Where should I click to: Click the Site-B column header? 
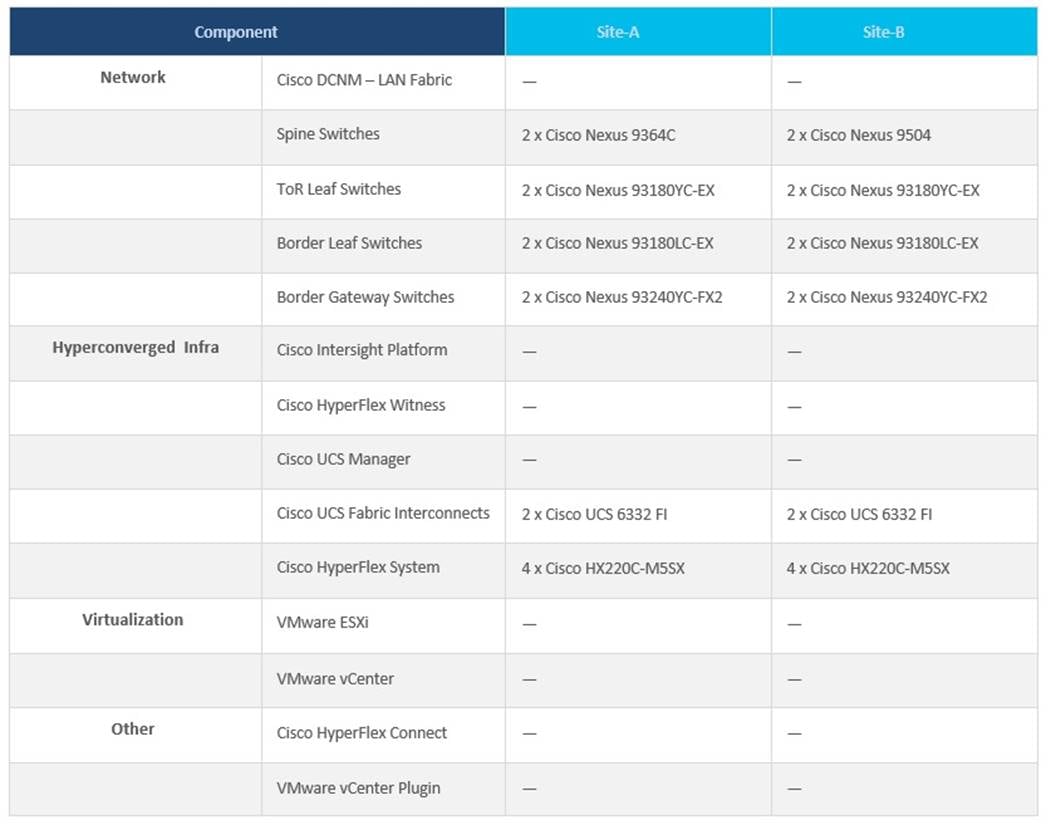[x=905, y=31]
